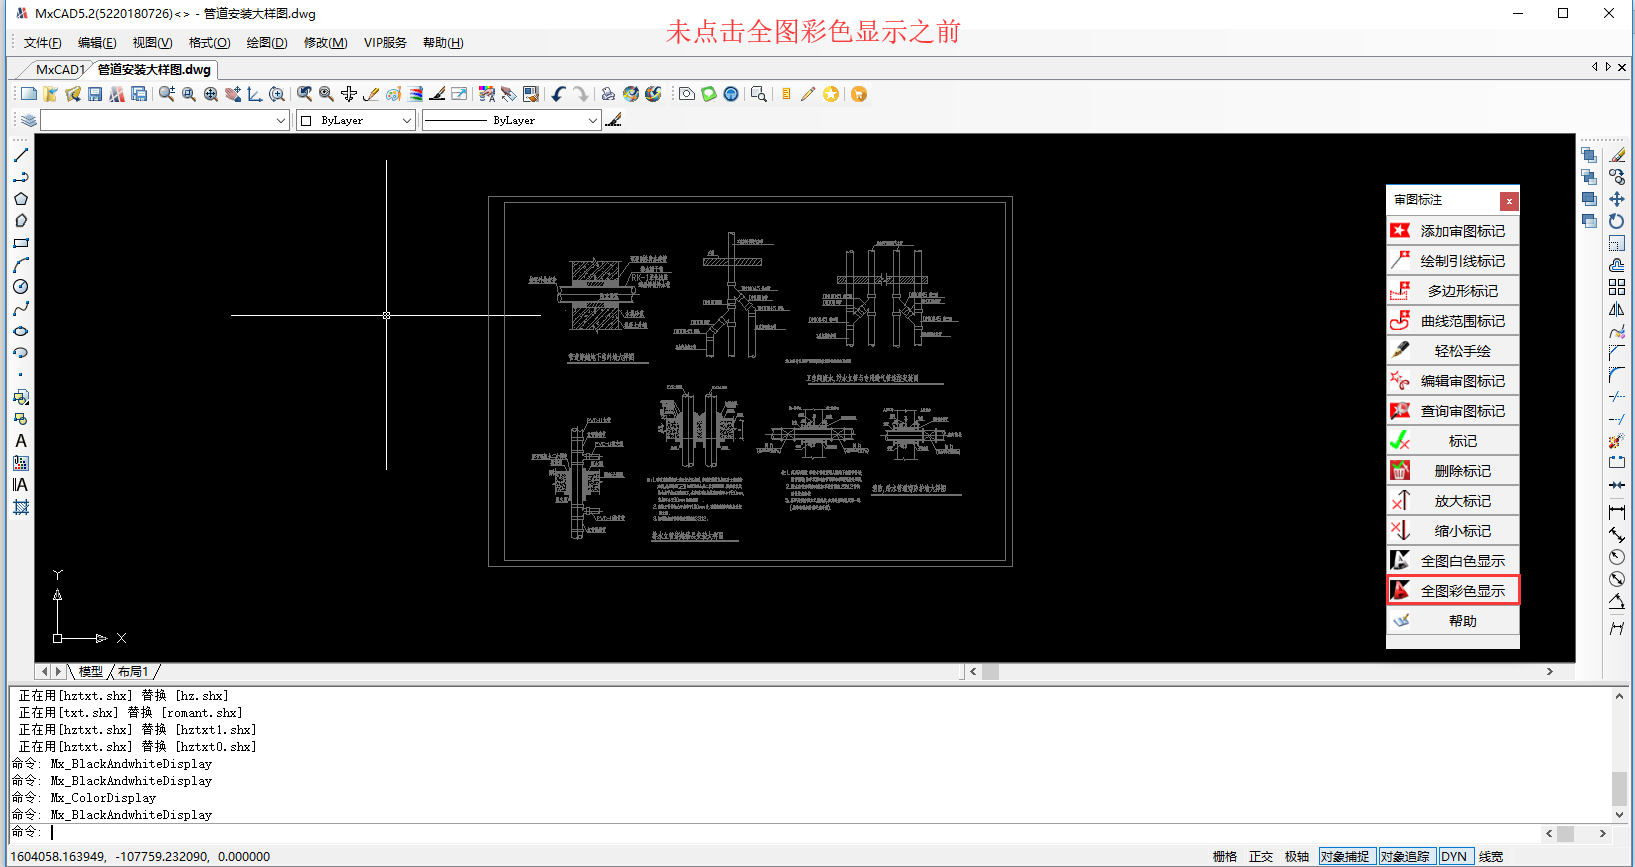Image resolution: width=1635 pixels, height=867 pixels.
Task: Click the Redo arrow icon
Action: [x=580, y=94]
